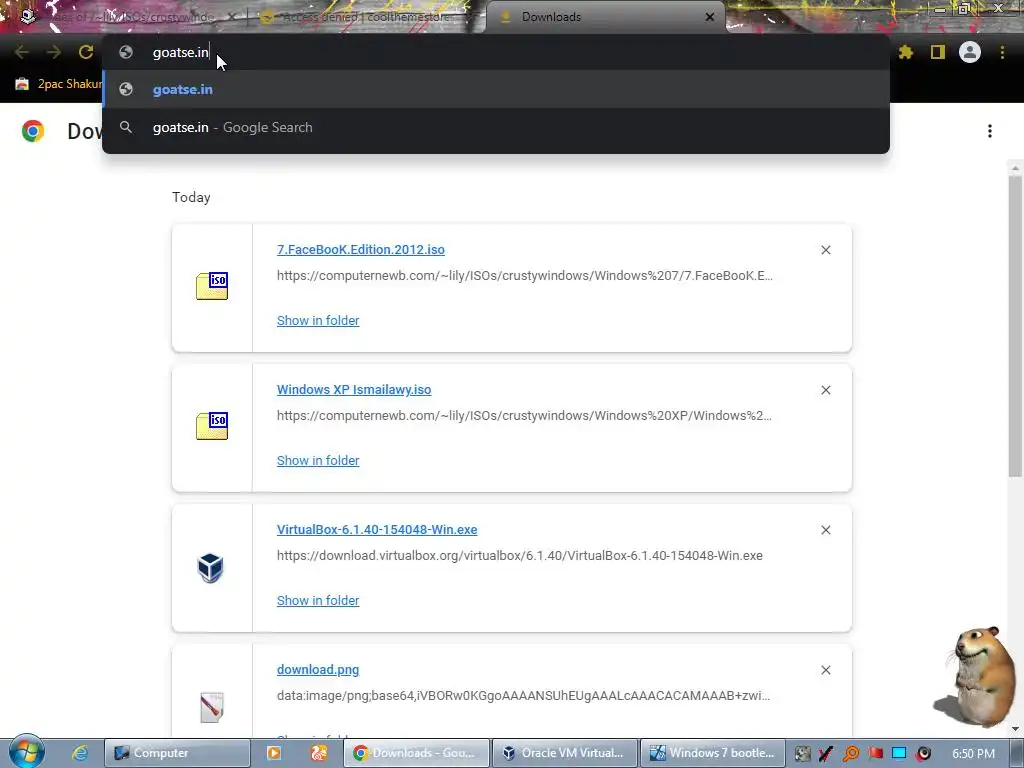
Task: Click the blue monitor tray icon
Action: coord(899,753)
